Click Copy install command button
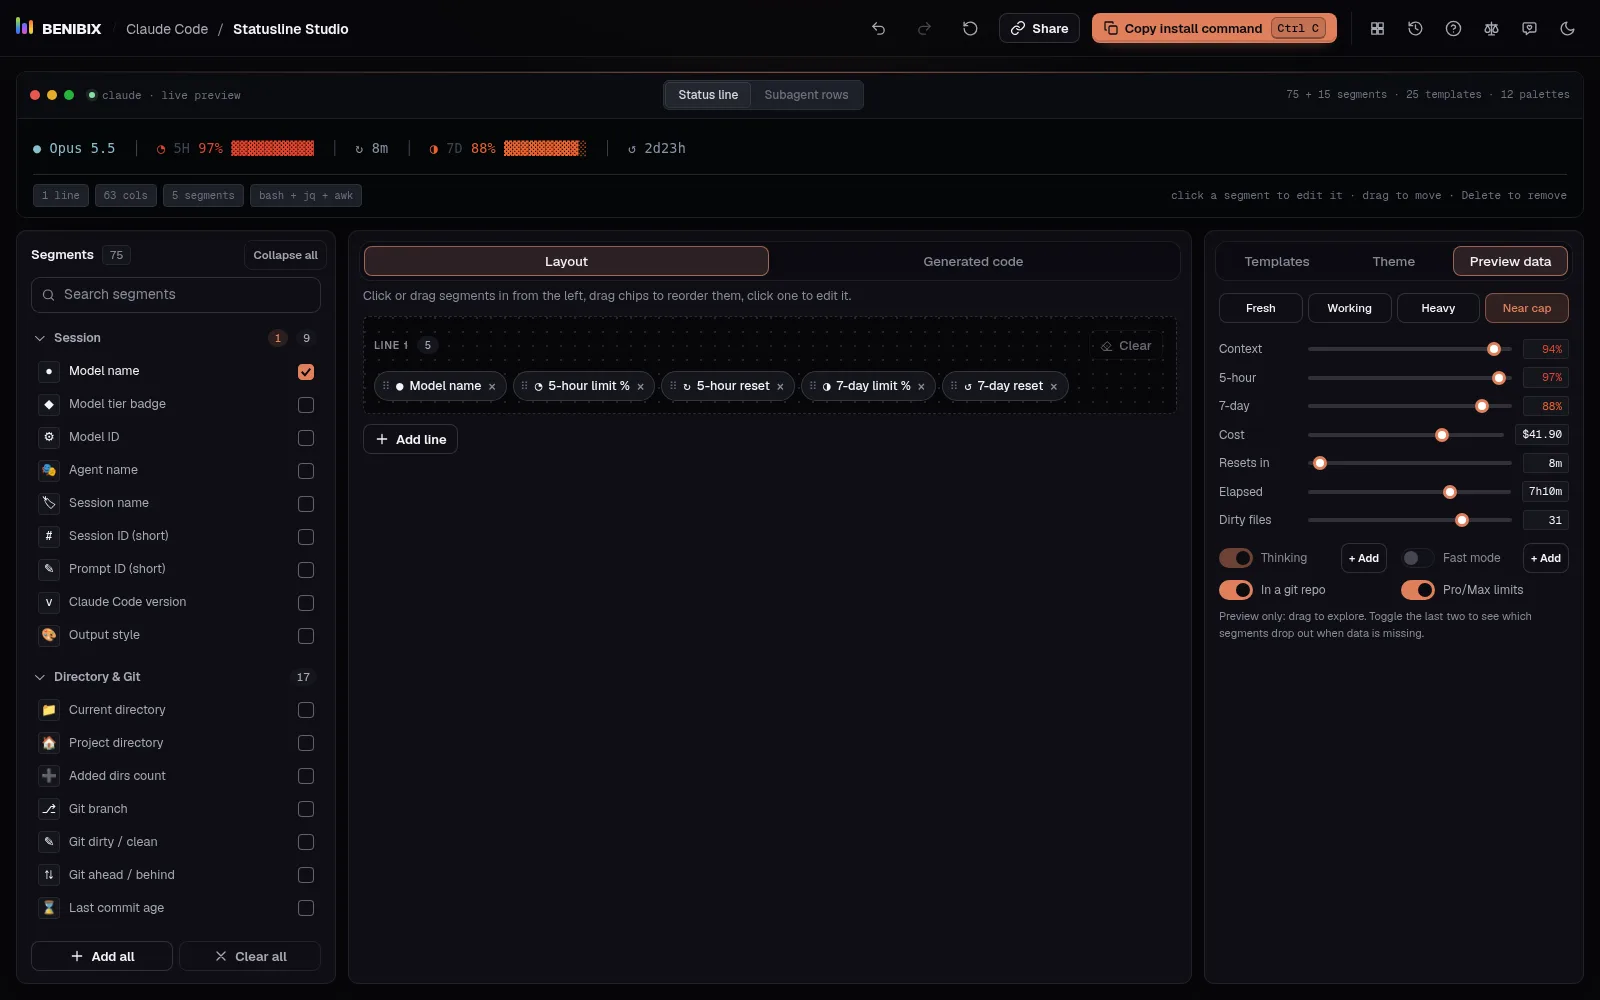 point(1214,28)
